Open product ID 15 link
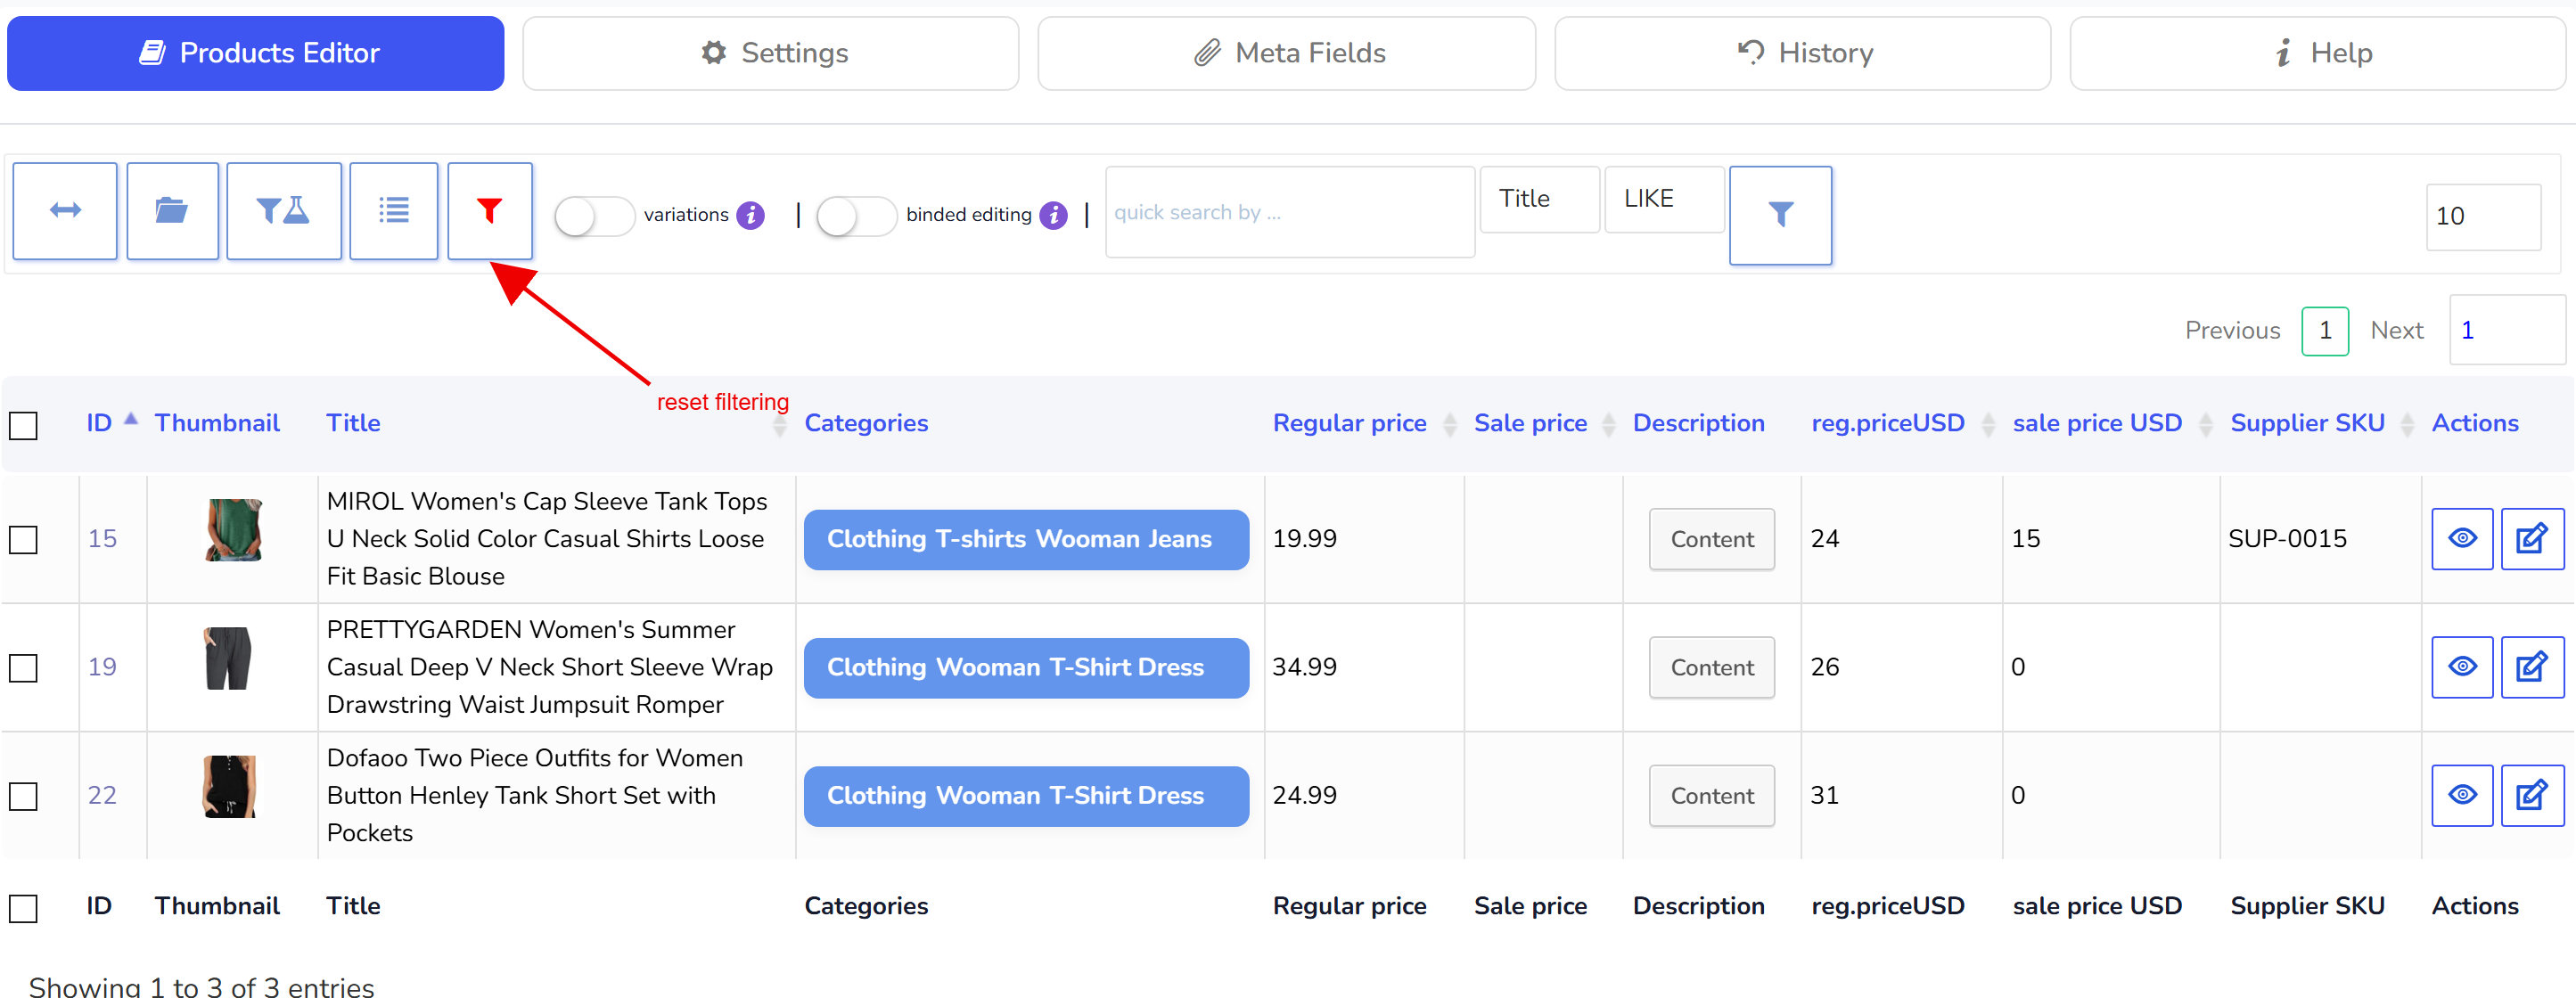The width and height of the screenshot is (2576, 998). click(102, 539)
